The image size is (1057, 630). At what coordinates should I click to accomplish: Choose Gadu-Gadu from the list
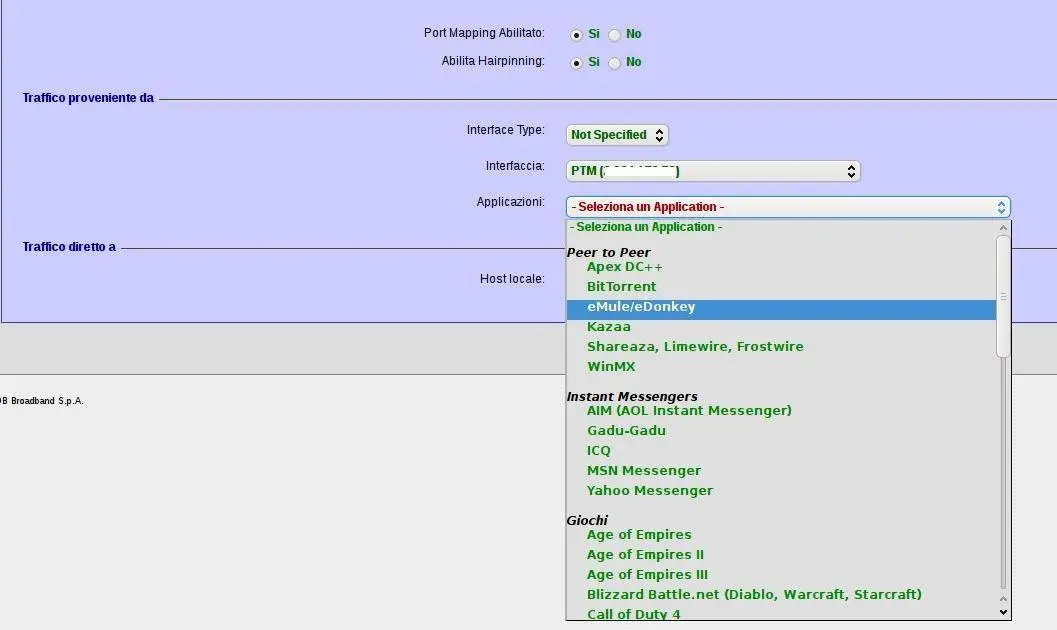781,431
